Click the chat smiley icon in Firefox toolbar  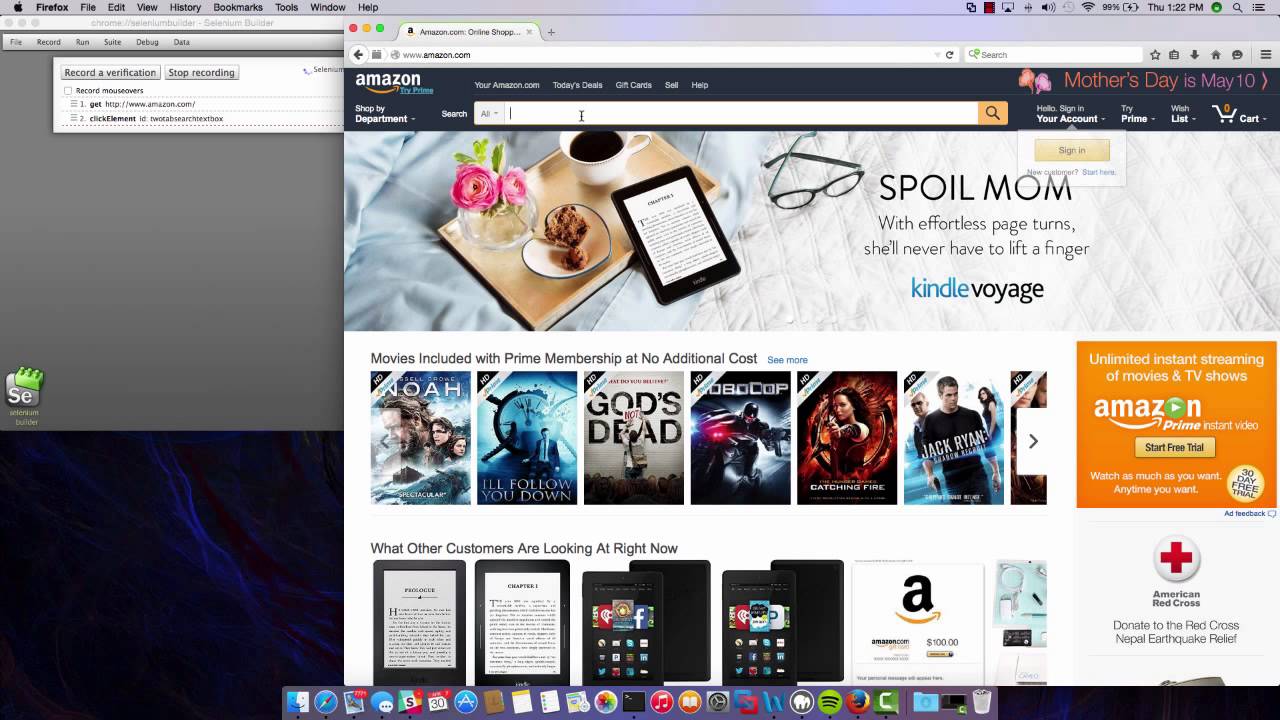pyautogui.click(x=1237, y=55)
